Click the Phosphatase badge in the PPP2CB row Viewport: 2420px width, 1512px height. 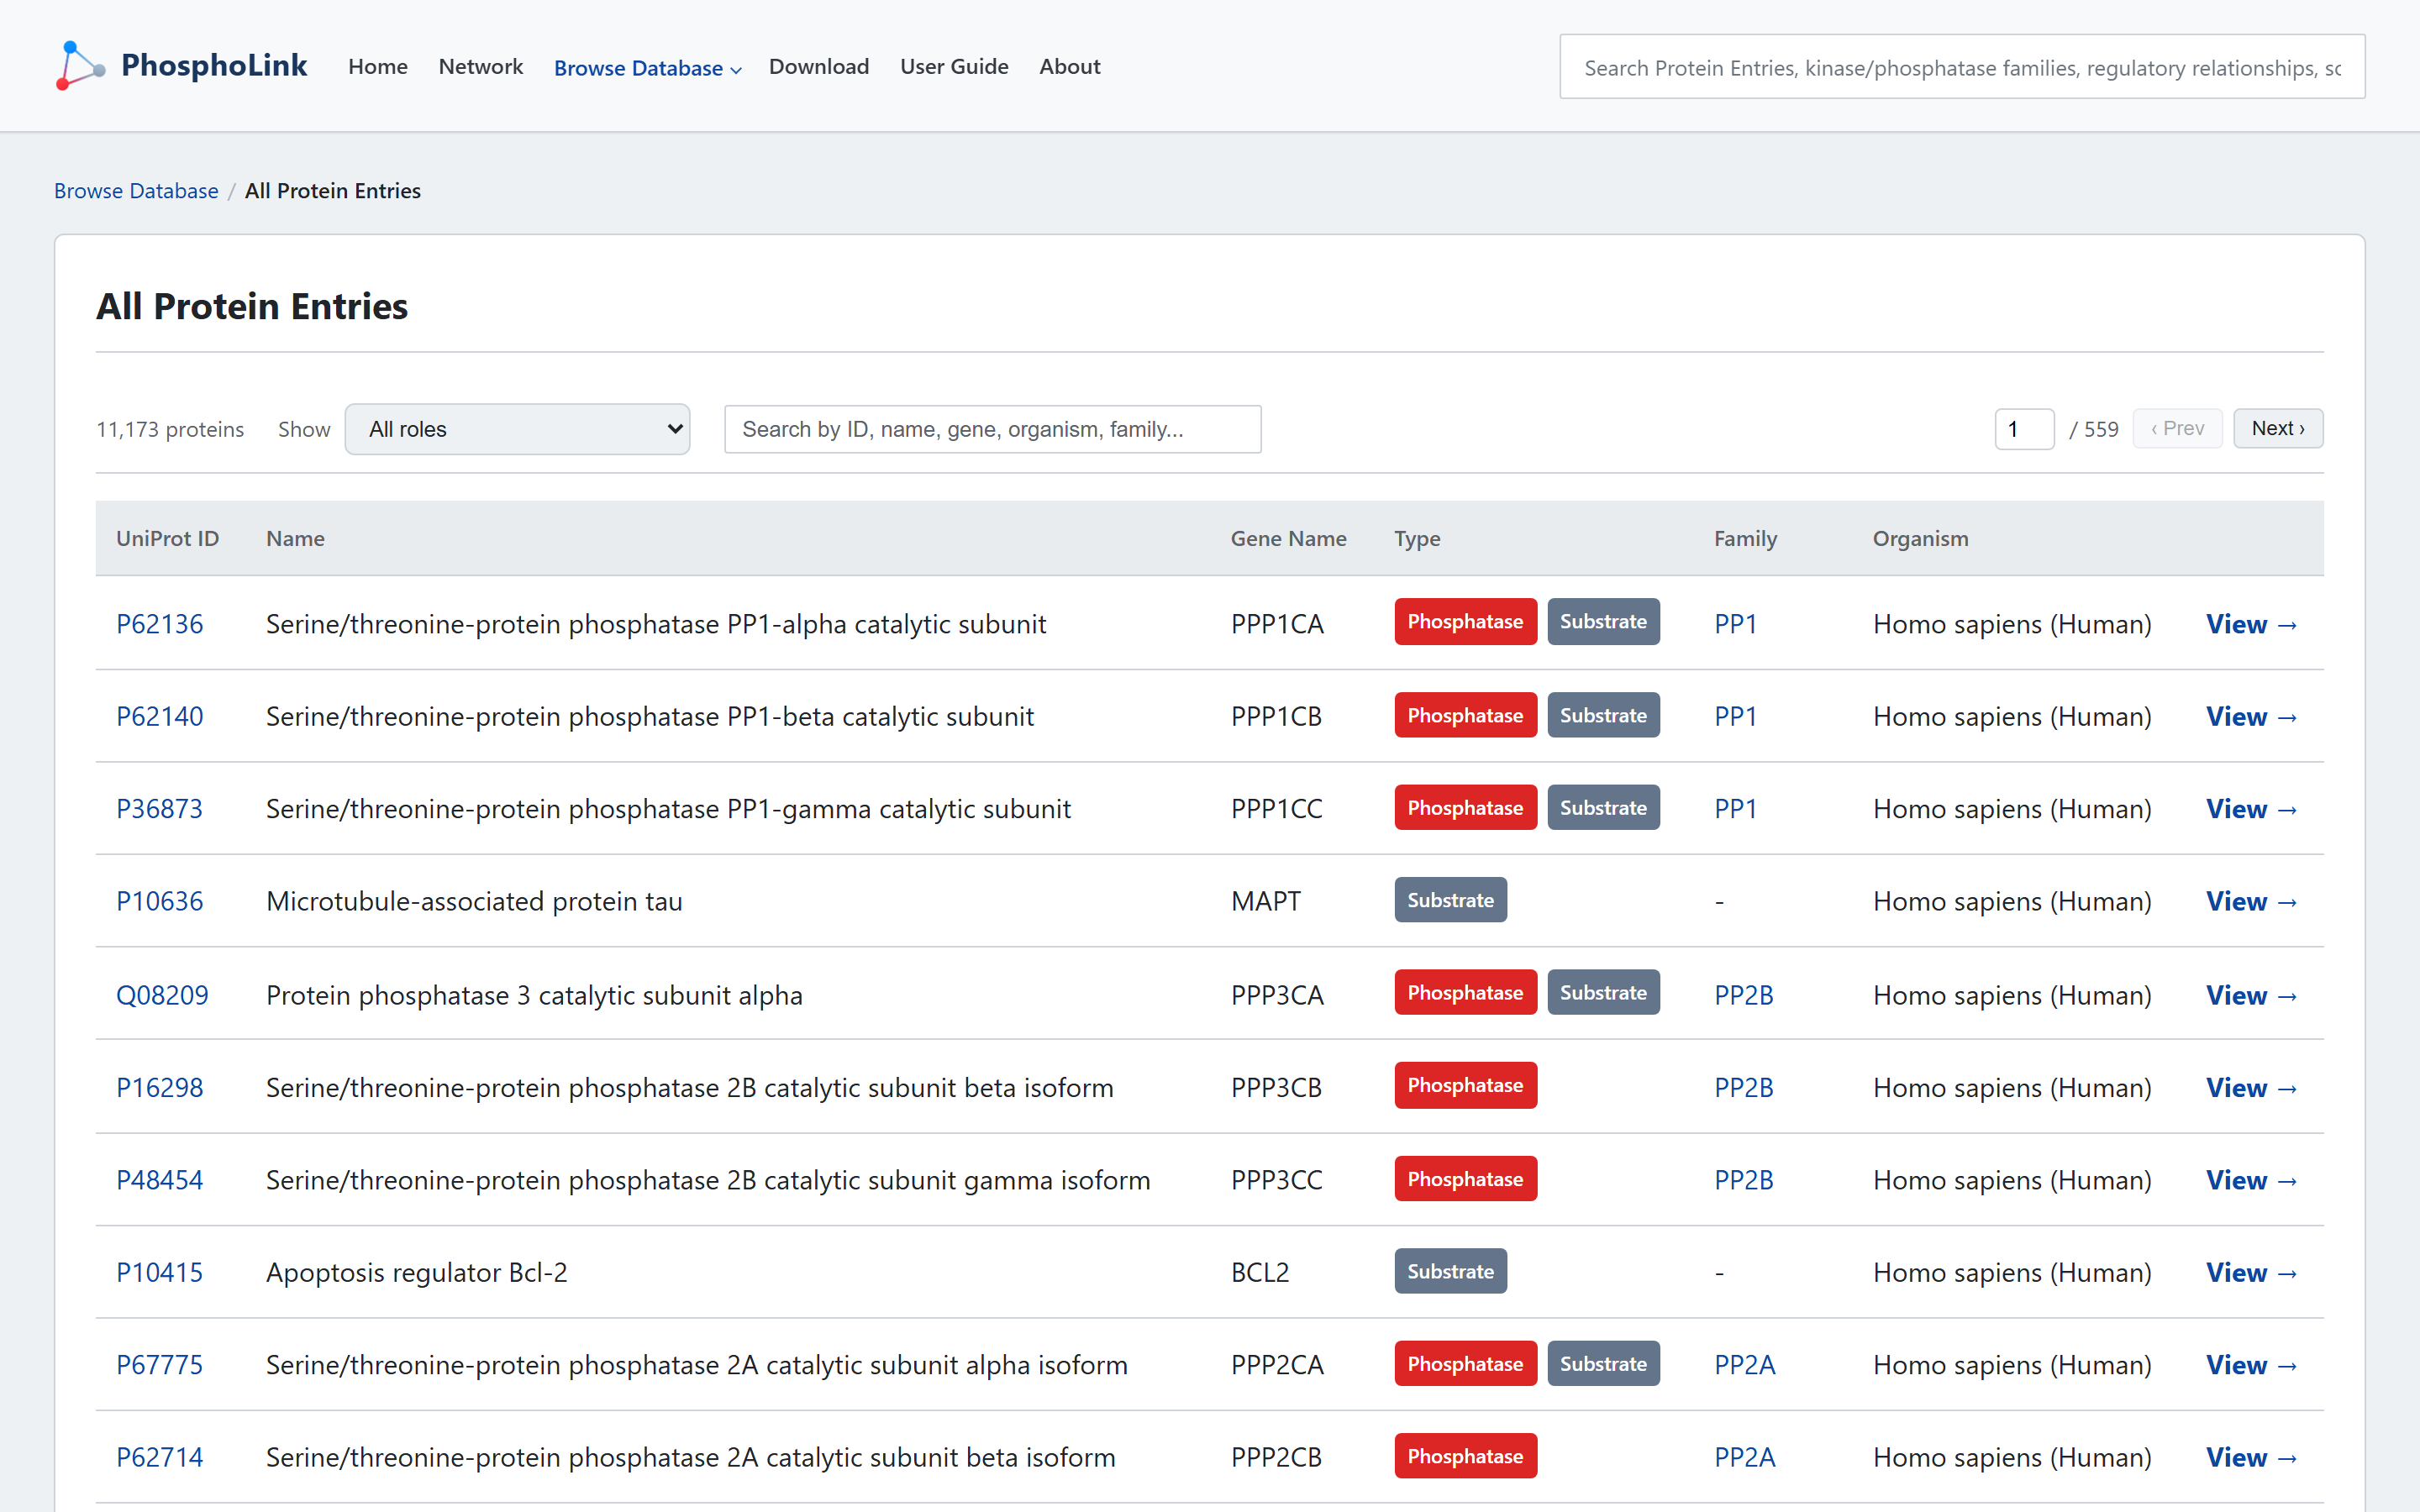[1465, 1456]
